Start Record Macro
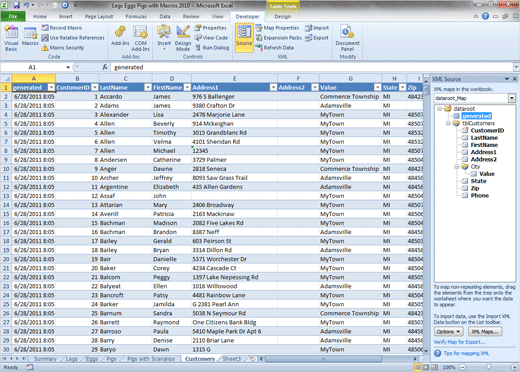This screenshot has height=372, width=520. [x=62, y=28]
